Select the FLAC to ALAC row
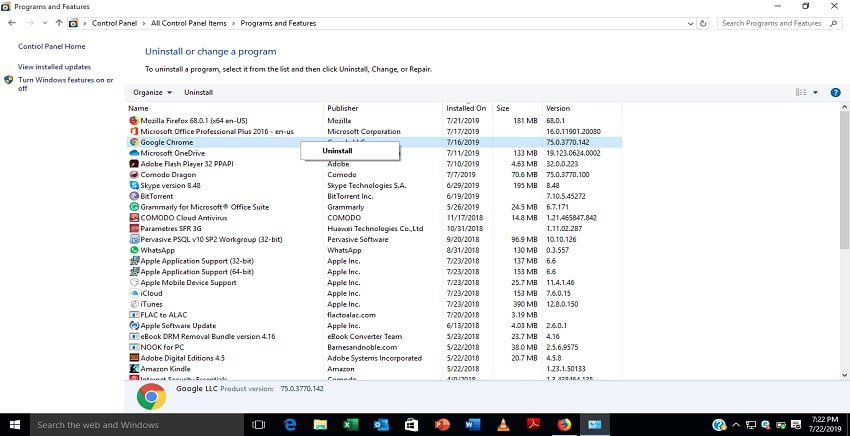The height and width of the screenshot is (436, 850). pyautogui.click(x=374, y=315)
